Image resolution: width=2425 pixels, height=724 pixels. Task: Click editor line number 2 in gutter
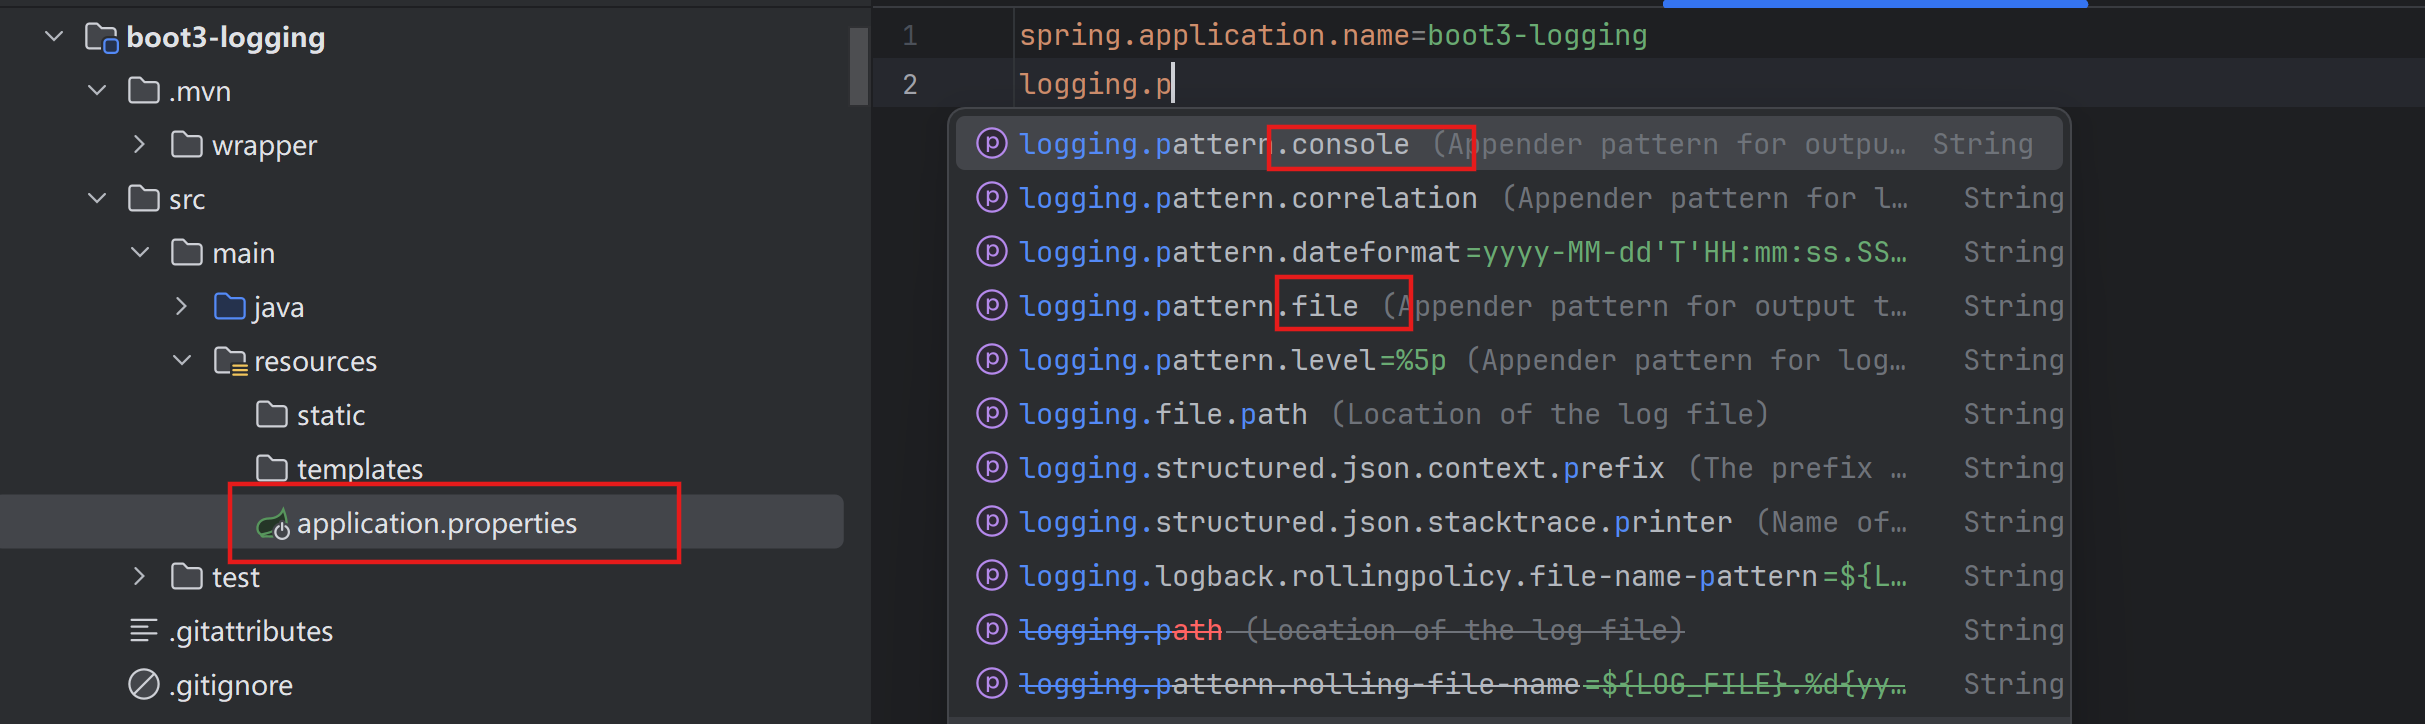pyautogui.click(x=910, y=84)
